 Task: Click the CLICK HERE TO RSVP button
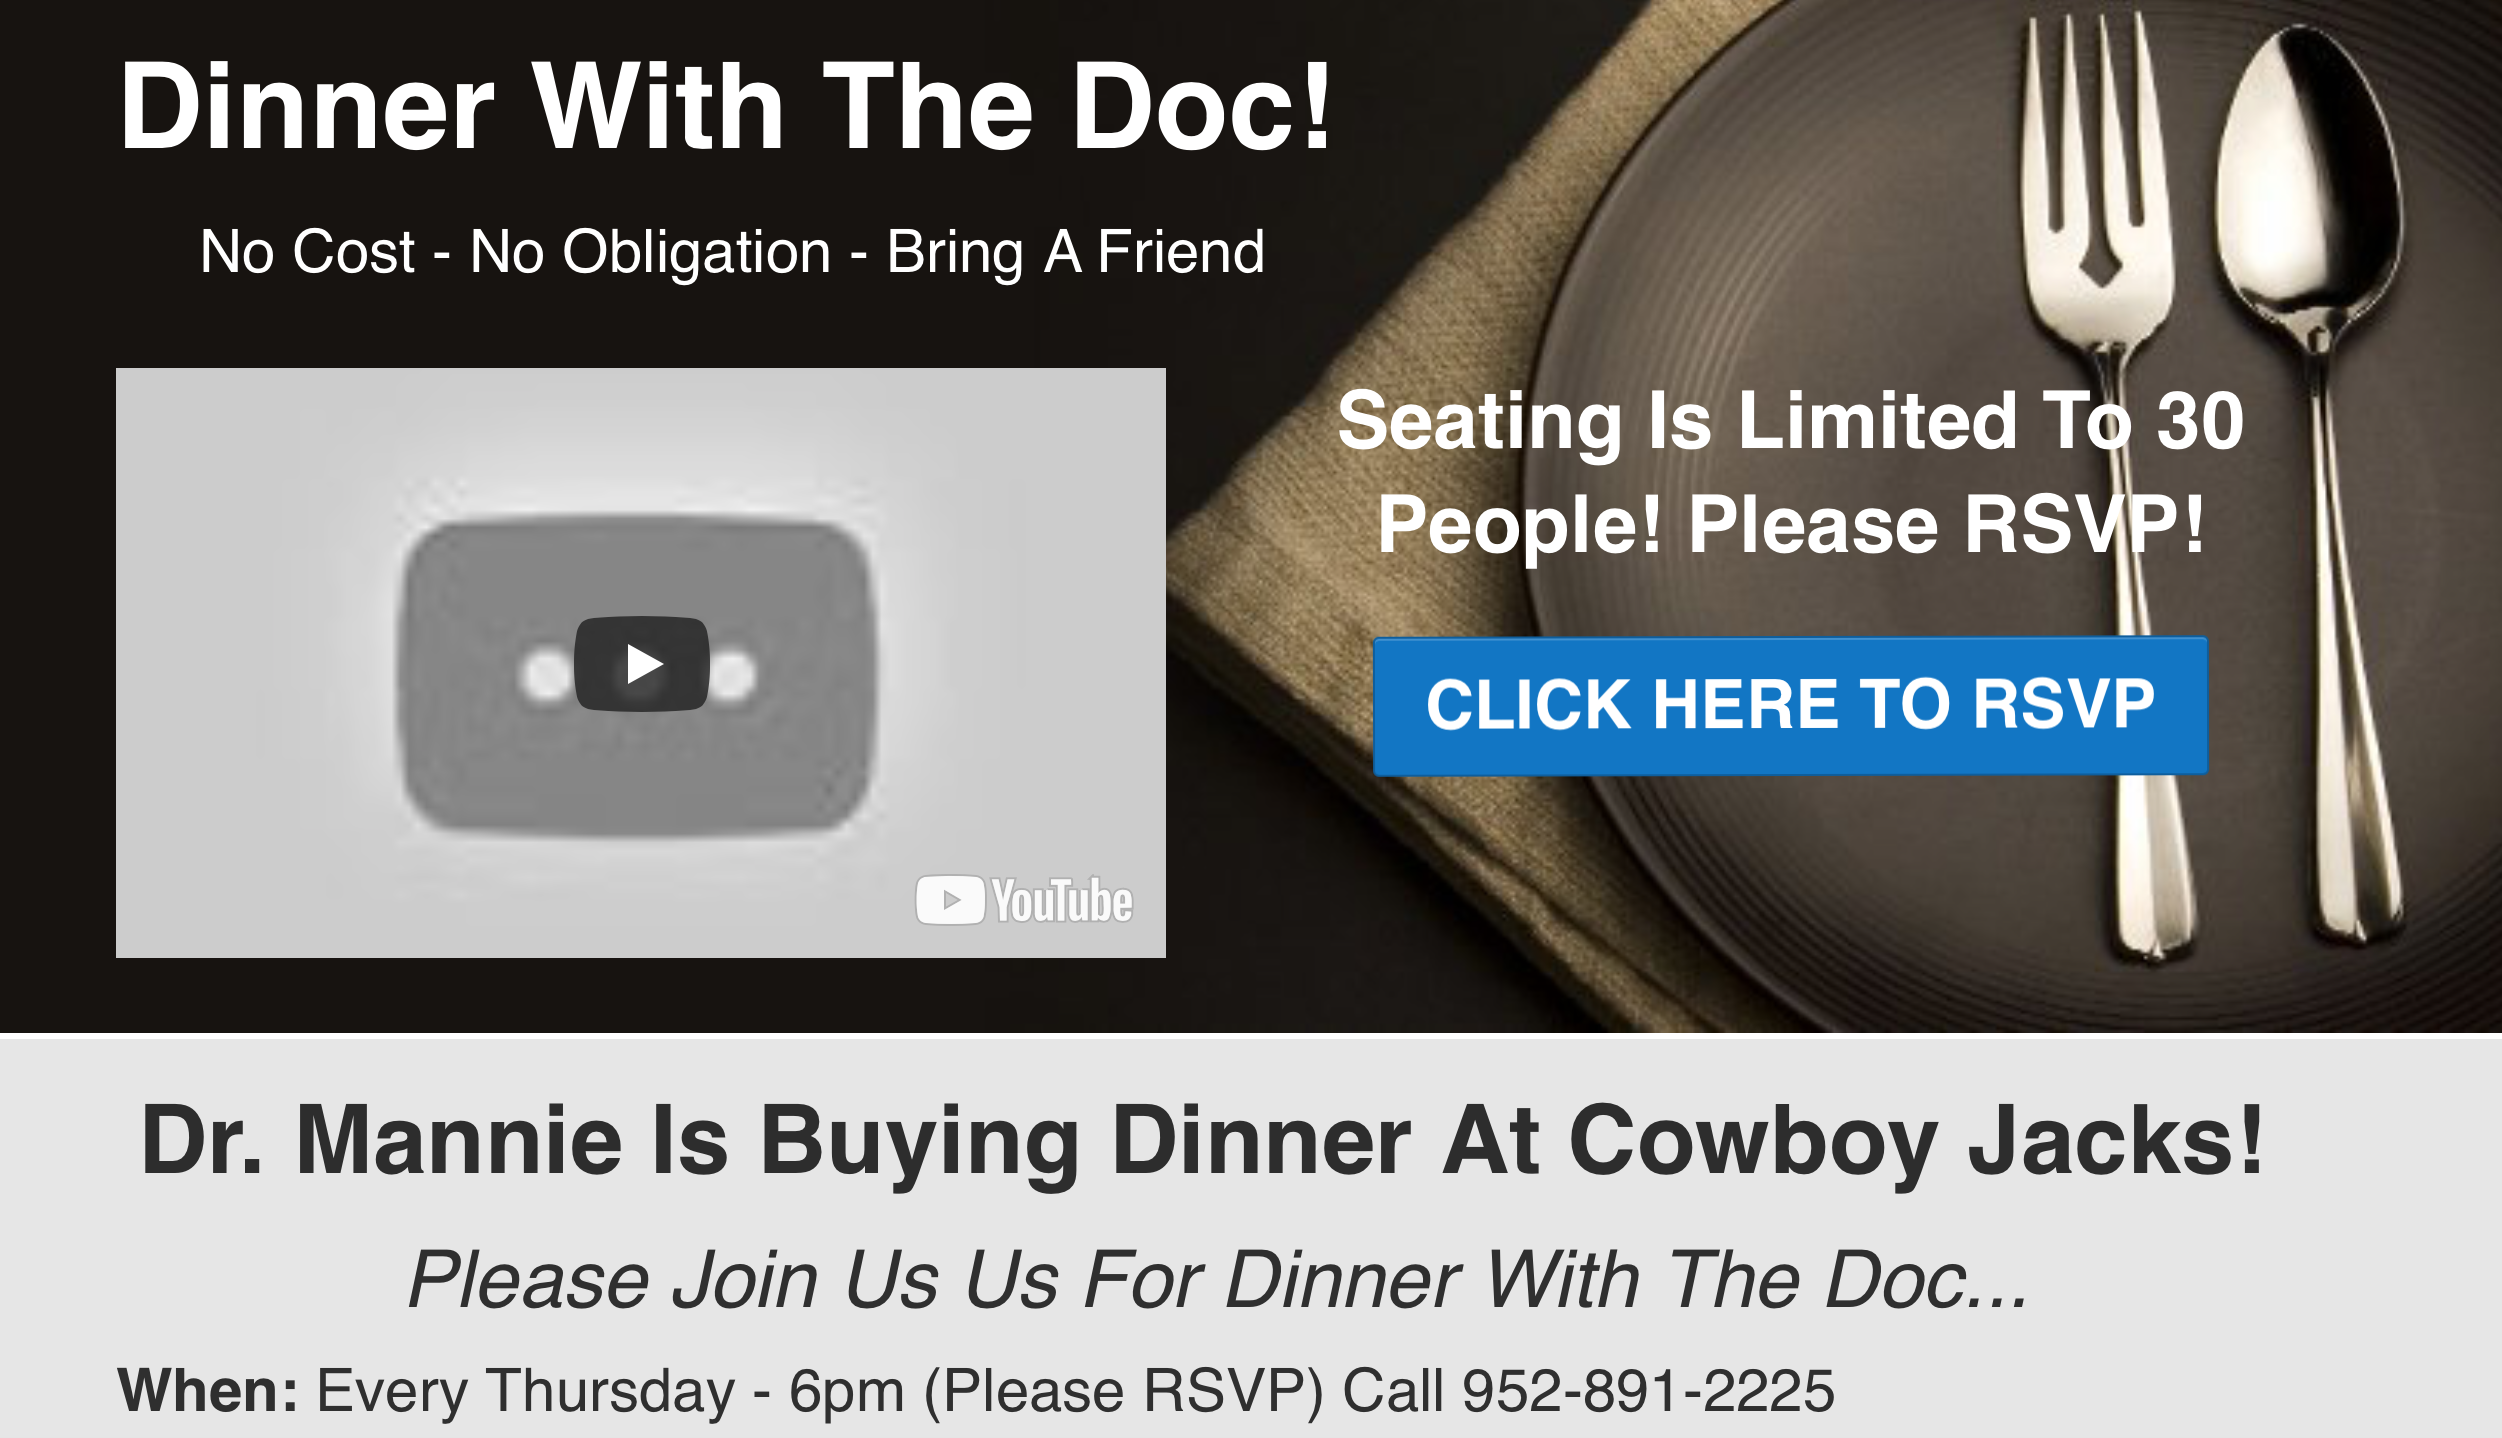click(x=1790, y=706)
